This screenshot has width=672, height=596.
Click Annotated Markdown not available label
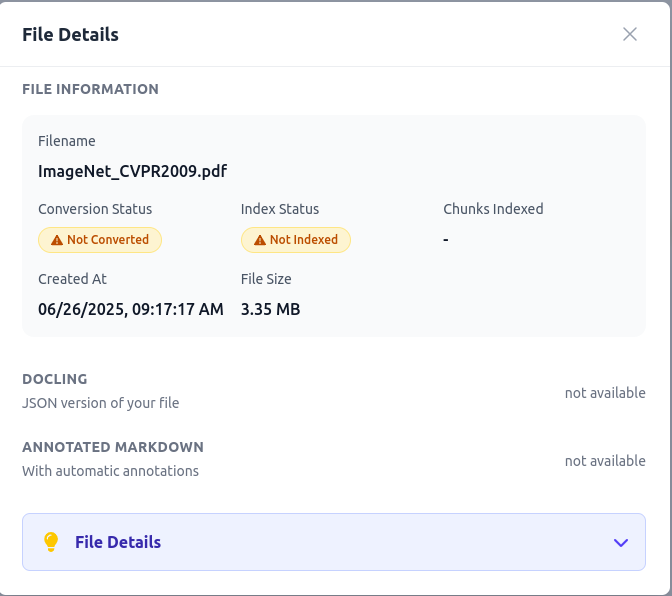click(x=605, y=461)
